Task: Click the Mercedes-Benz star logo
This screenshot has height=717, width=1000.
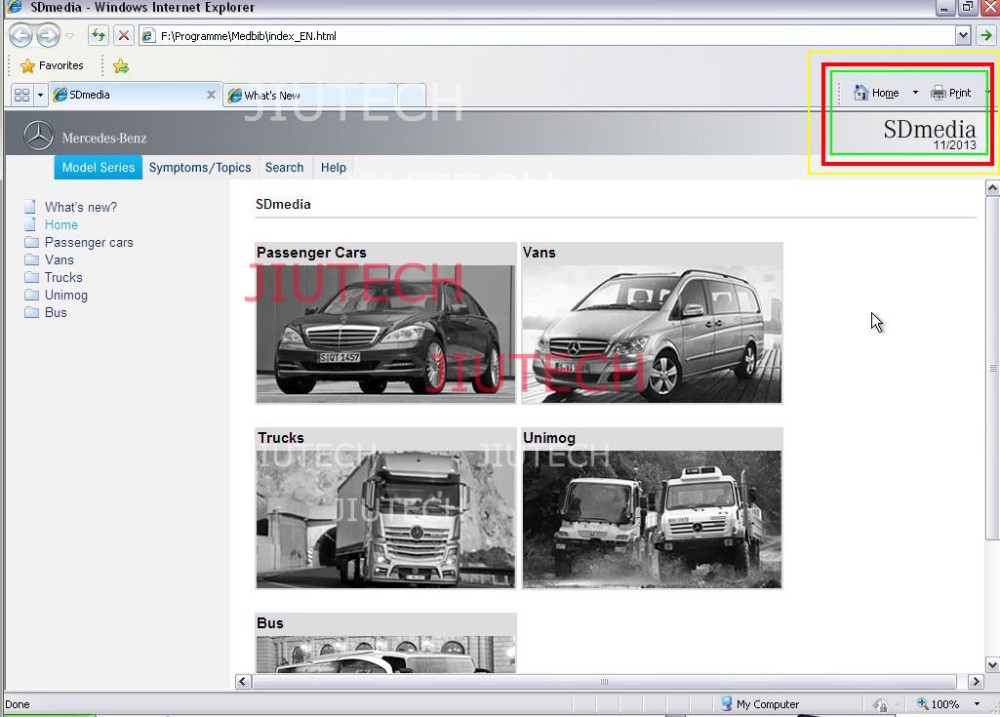Action: coord(38,136)
